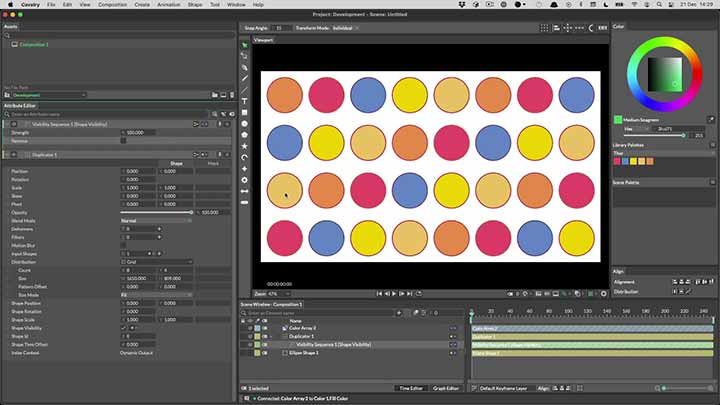The height and width of the screenshot is (405, 720).
Task: Open Distribution Grid dropdown
Action: click(156, 262)
